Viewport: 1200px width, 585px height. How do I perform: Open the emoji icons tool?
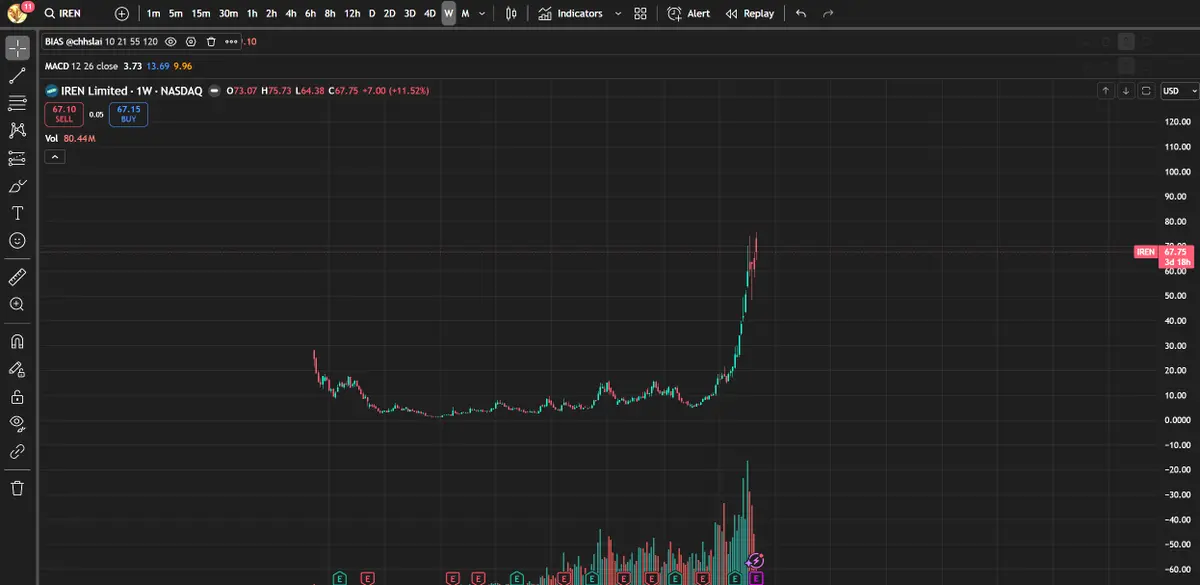pyautogui.click(x=17, y=241)
